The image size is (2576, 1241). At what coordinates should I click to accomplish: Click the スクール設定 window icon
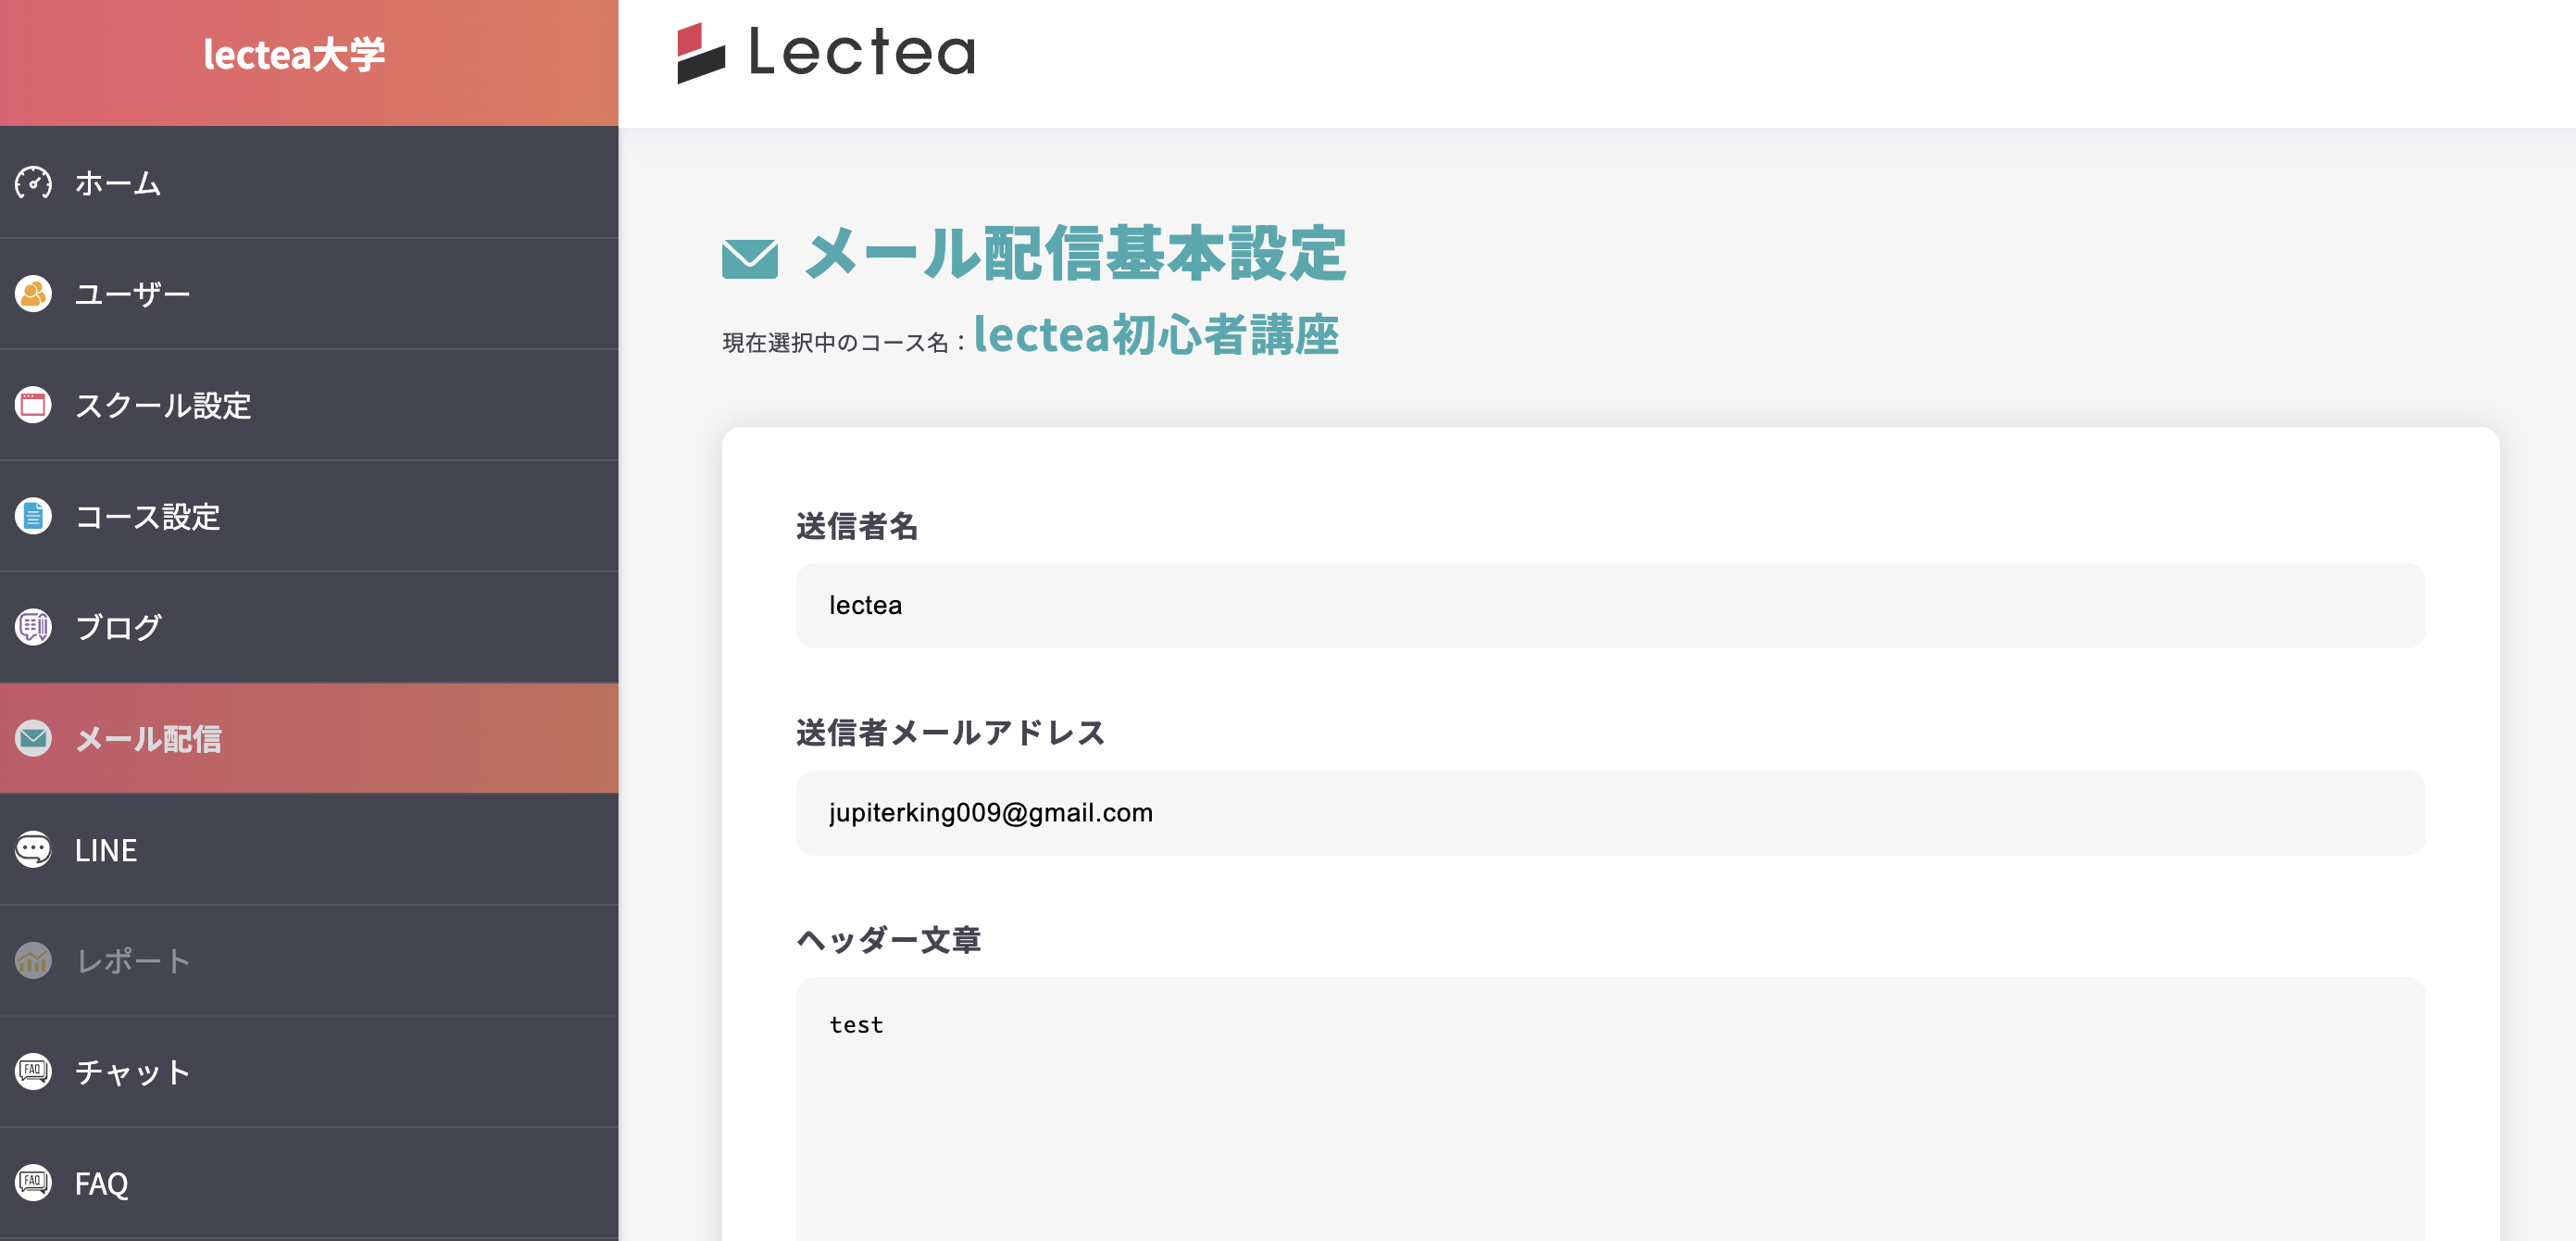(33, 405)
